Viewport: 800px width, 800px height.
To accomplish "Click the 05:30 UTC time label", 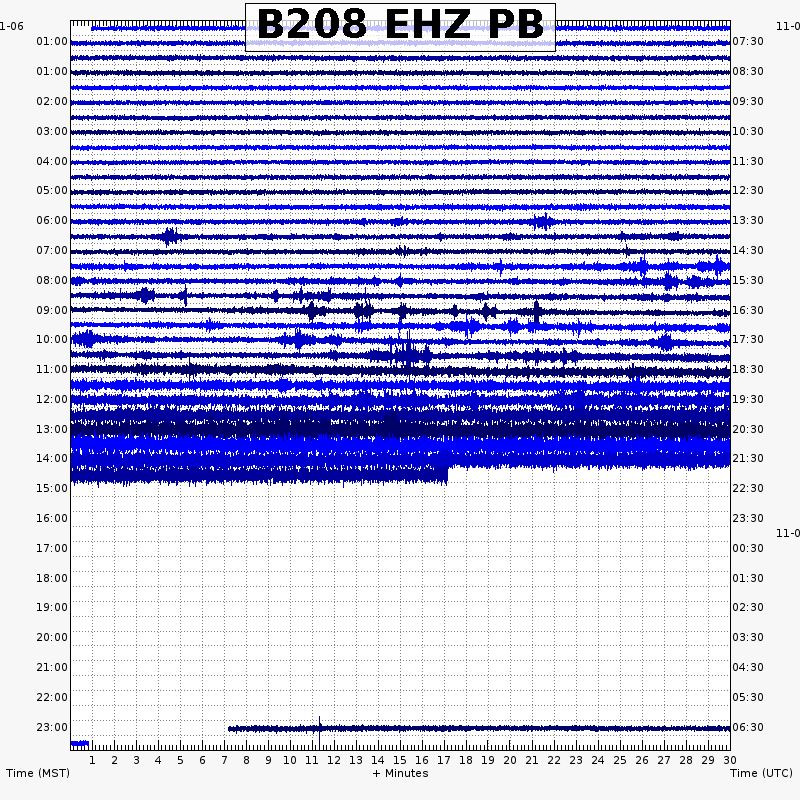I will point(748,697).
